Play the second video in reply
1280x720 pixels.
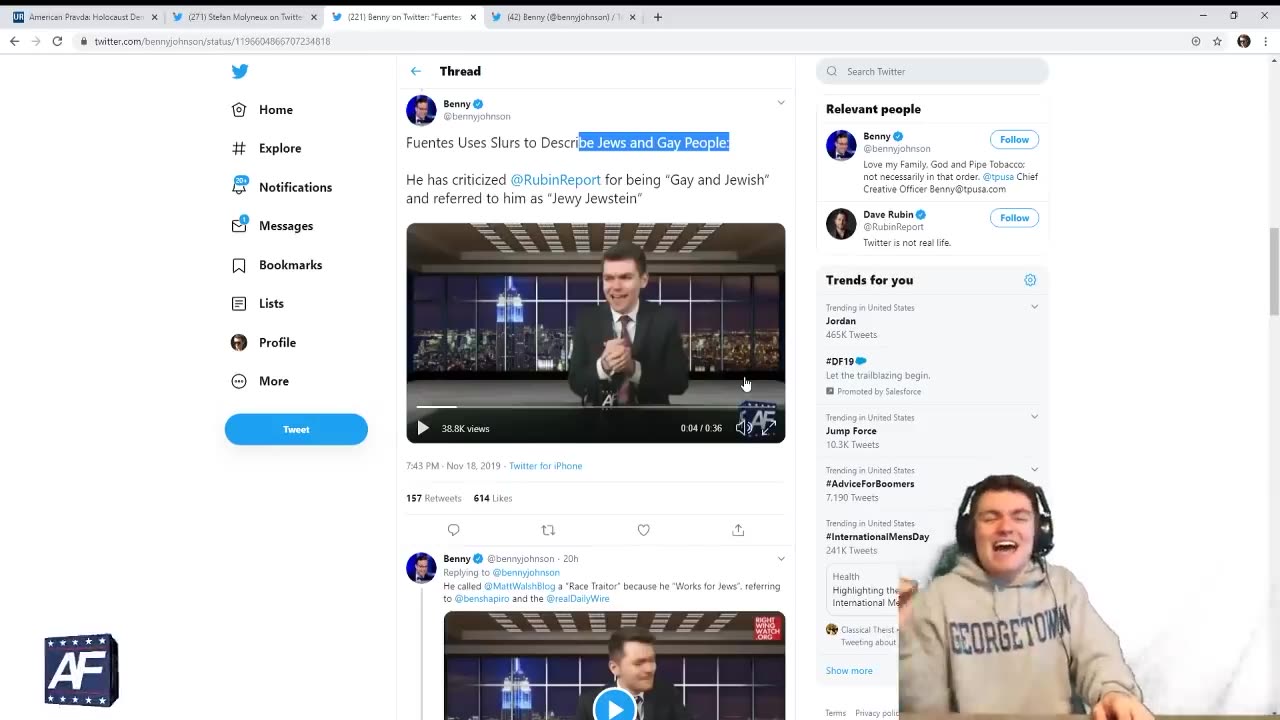(614, 706)
